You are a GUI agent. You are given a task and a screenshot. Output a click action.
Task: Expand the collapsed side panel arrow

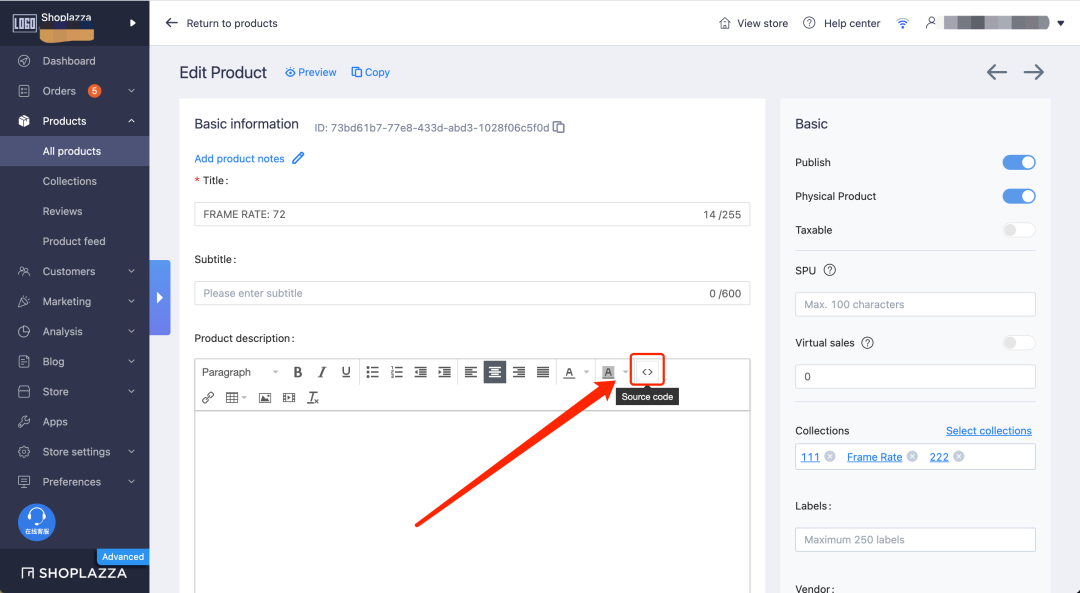(x=160, y=298)
